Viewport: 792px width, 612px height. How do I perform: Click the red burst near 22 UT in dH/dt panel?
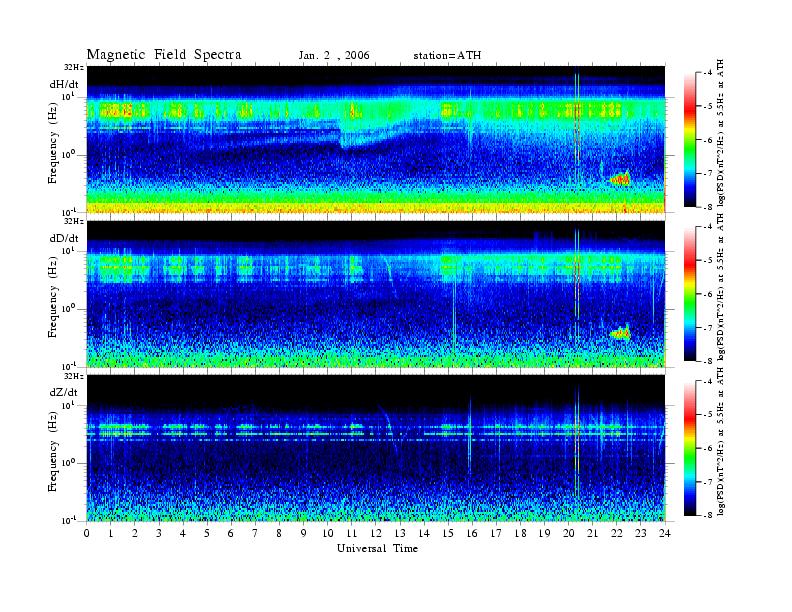coord(620,179)
